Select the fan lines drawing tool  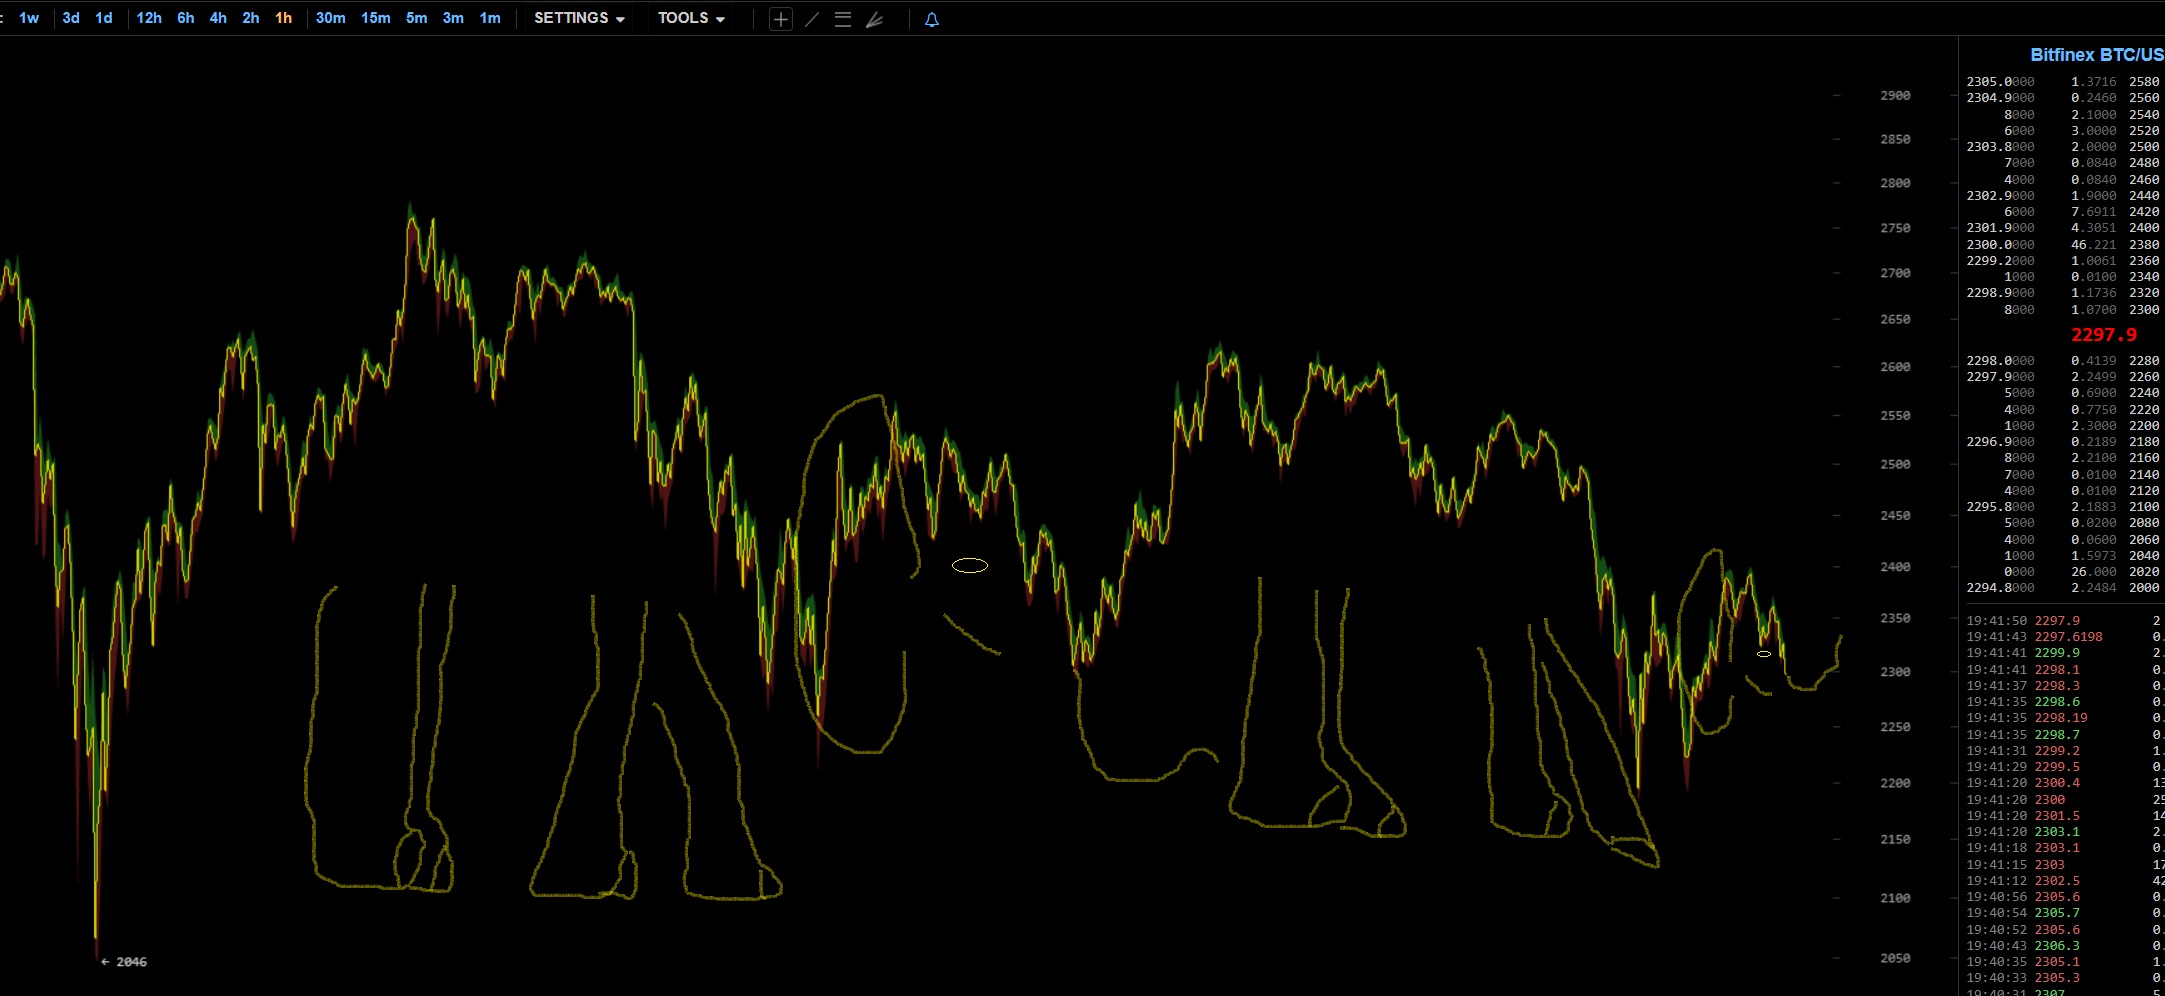click(875, 19)
